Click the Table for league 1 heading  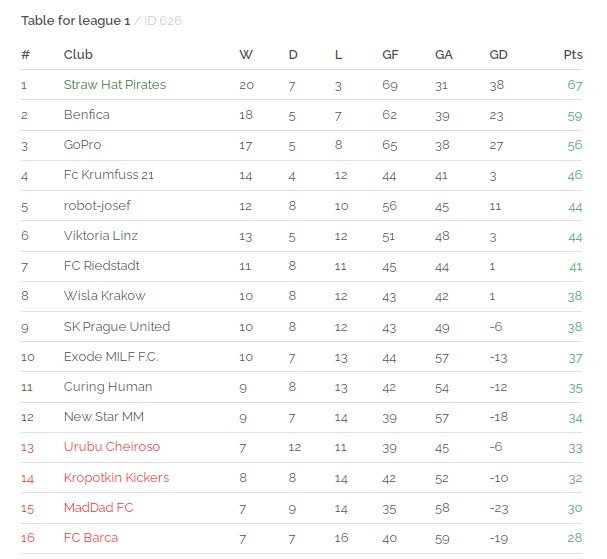pos(76,21)
